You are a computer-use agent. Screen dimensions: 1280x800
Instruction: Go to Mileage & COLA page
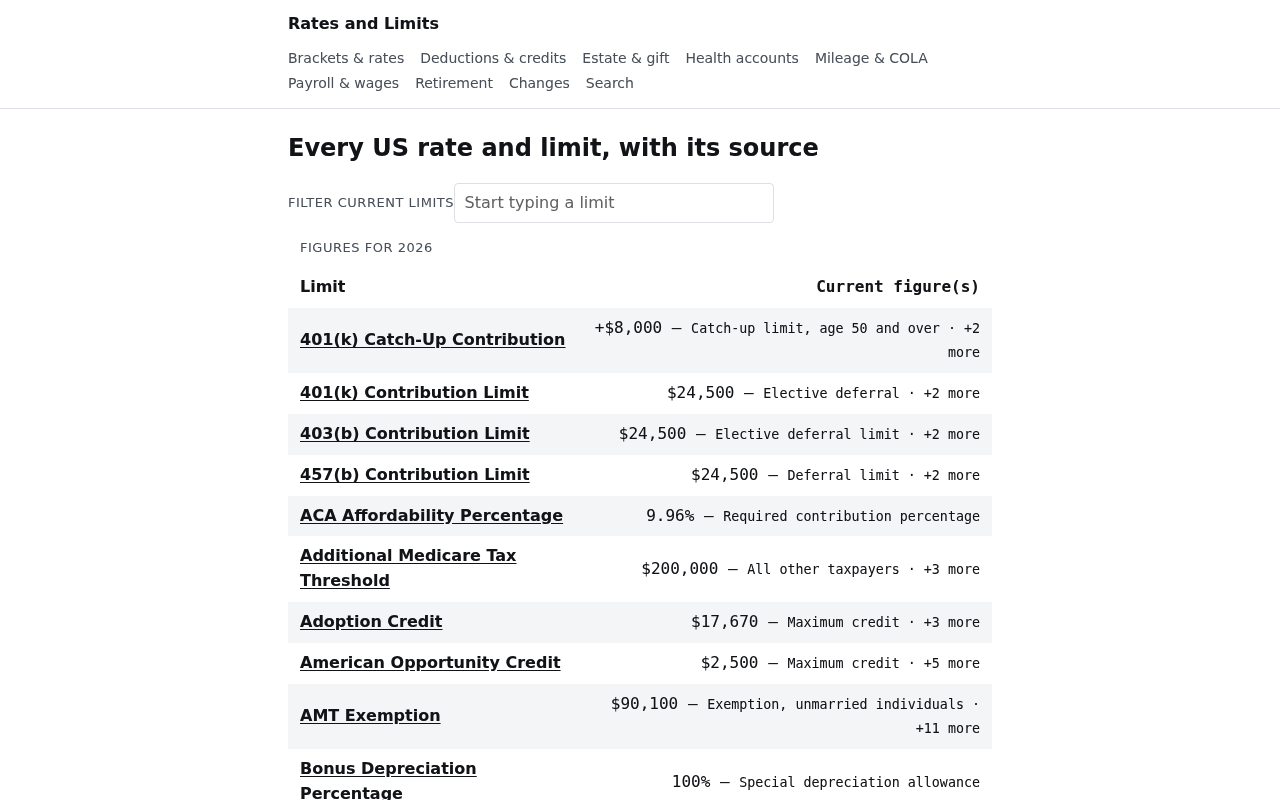click(x=871, y=58)
